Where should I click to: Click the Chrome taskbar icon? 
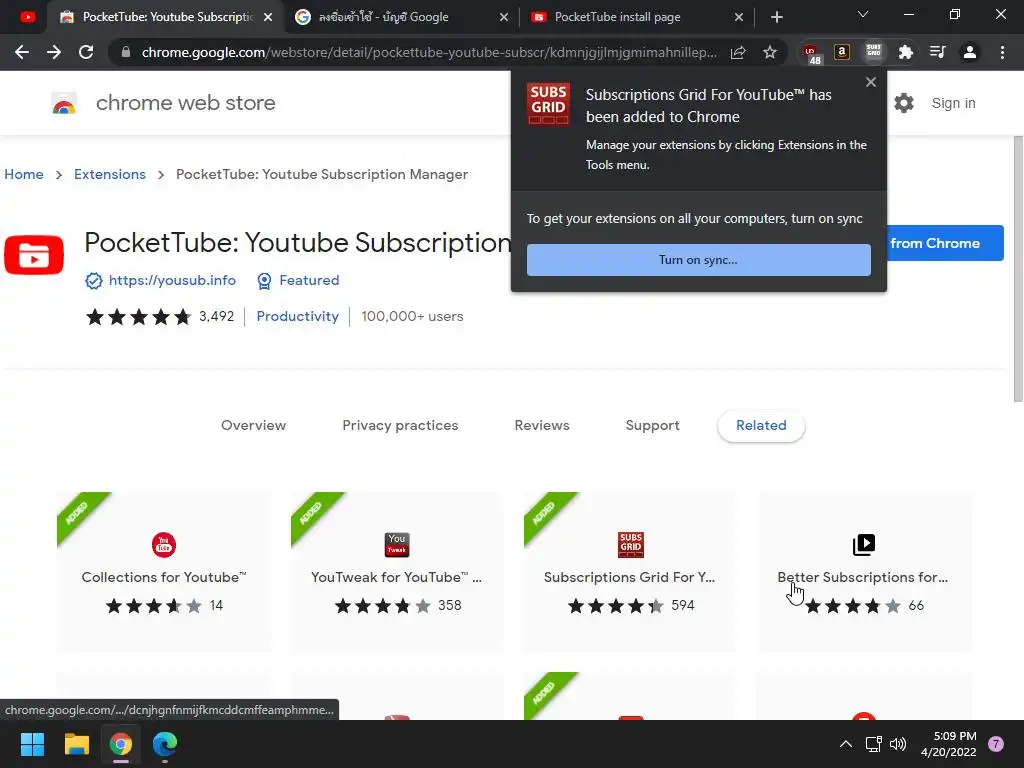point(121,744)
